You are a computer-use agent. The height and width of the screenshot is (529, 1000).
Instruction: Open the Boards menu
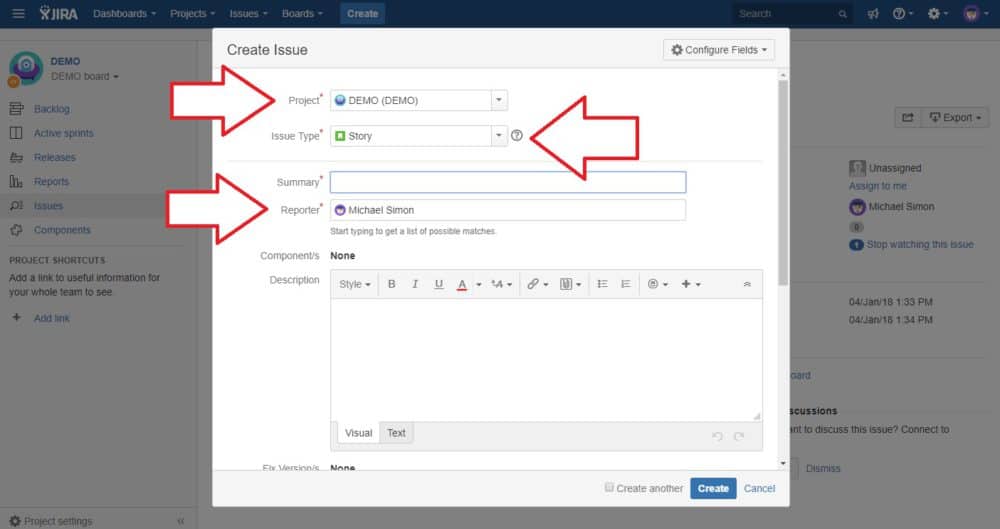click(302, 13)
